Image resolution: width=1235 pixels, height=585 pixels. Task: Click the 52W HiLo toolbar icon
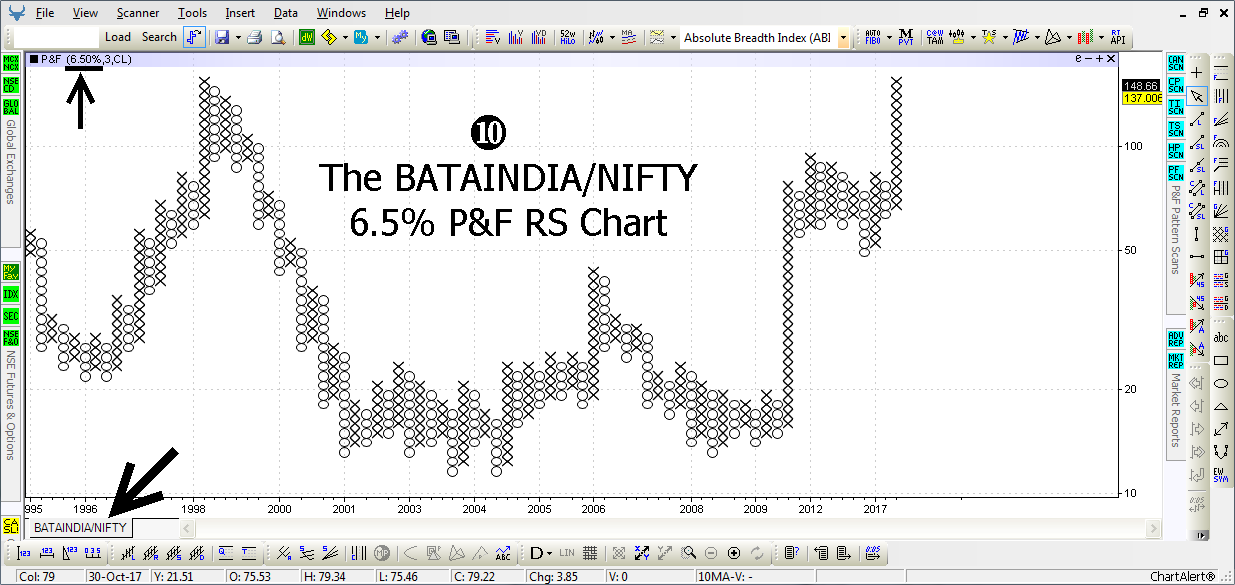(x=568, y=37)
